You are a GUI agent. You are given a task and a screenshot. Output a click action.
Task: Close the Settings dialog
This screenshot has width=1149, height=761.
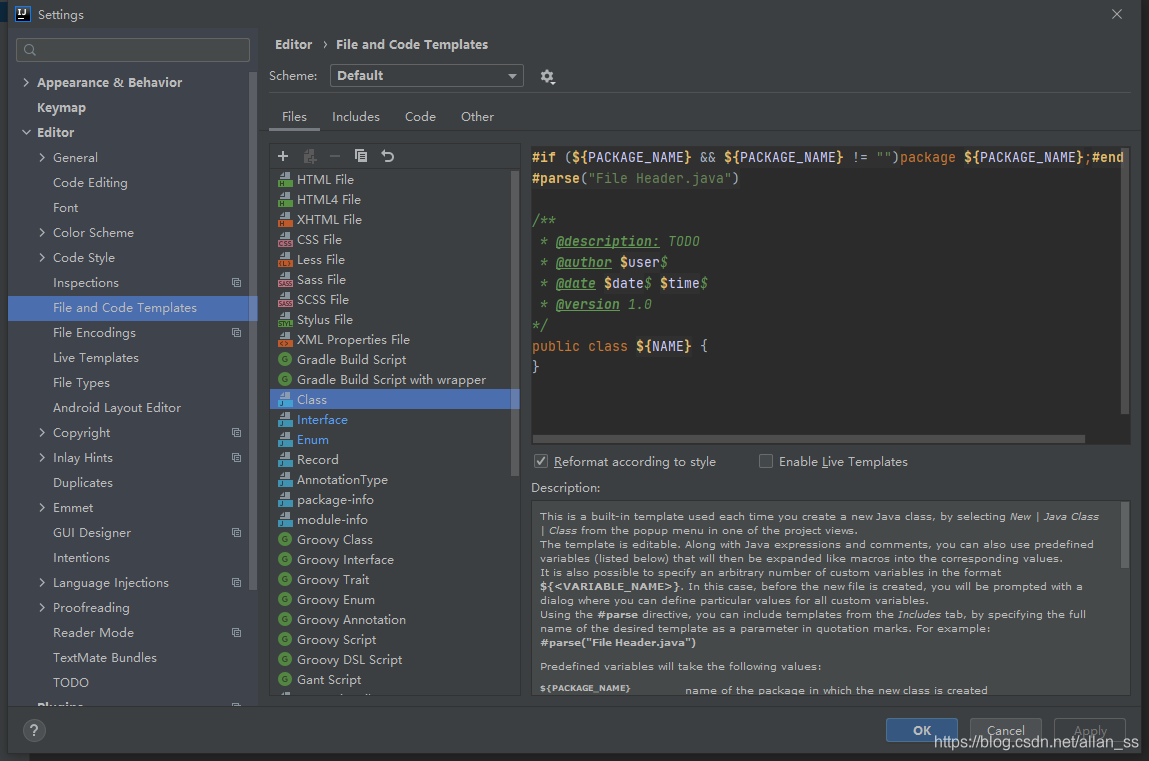click(x=1117, y=14)
